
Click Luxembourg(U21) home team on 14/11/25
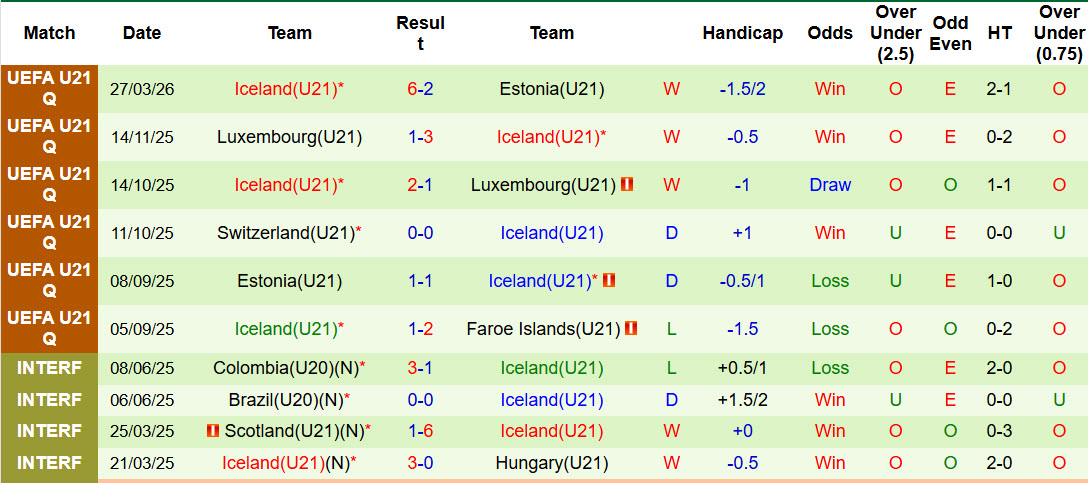click(x=289, y=137)
